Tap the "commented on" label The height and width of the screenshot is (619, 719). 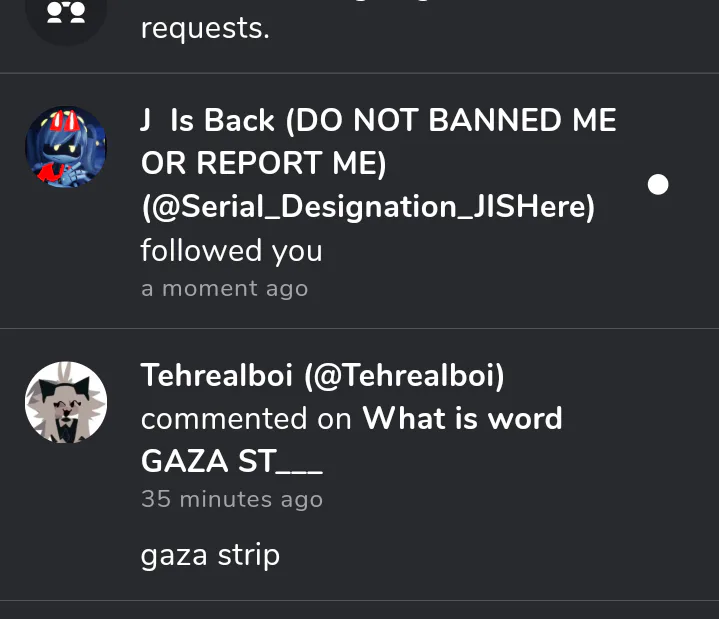click(x=246, y=419)
